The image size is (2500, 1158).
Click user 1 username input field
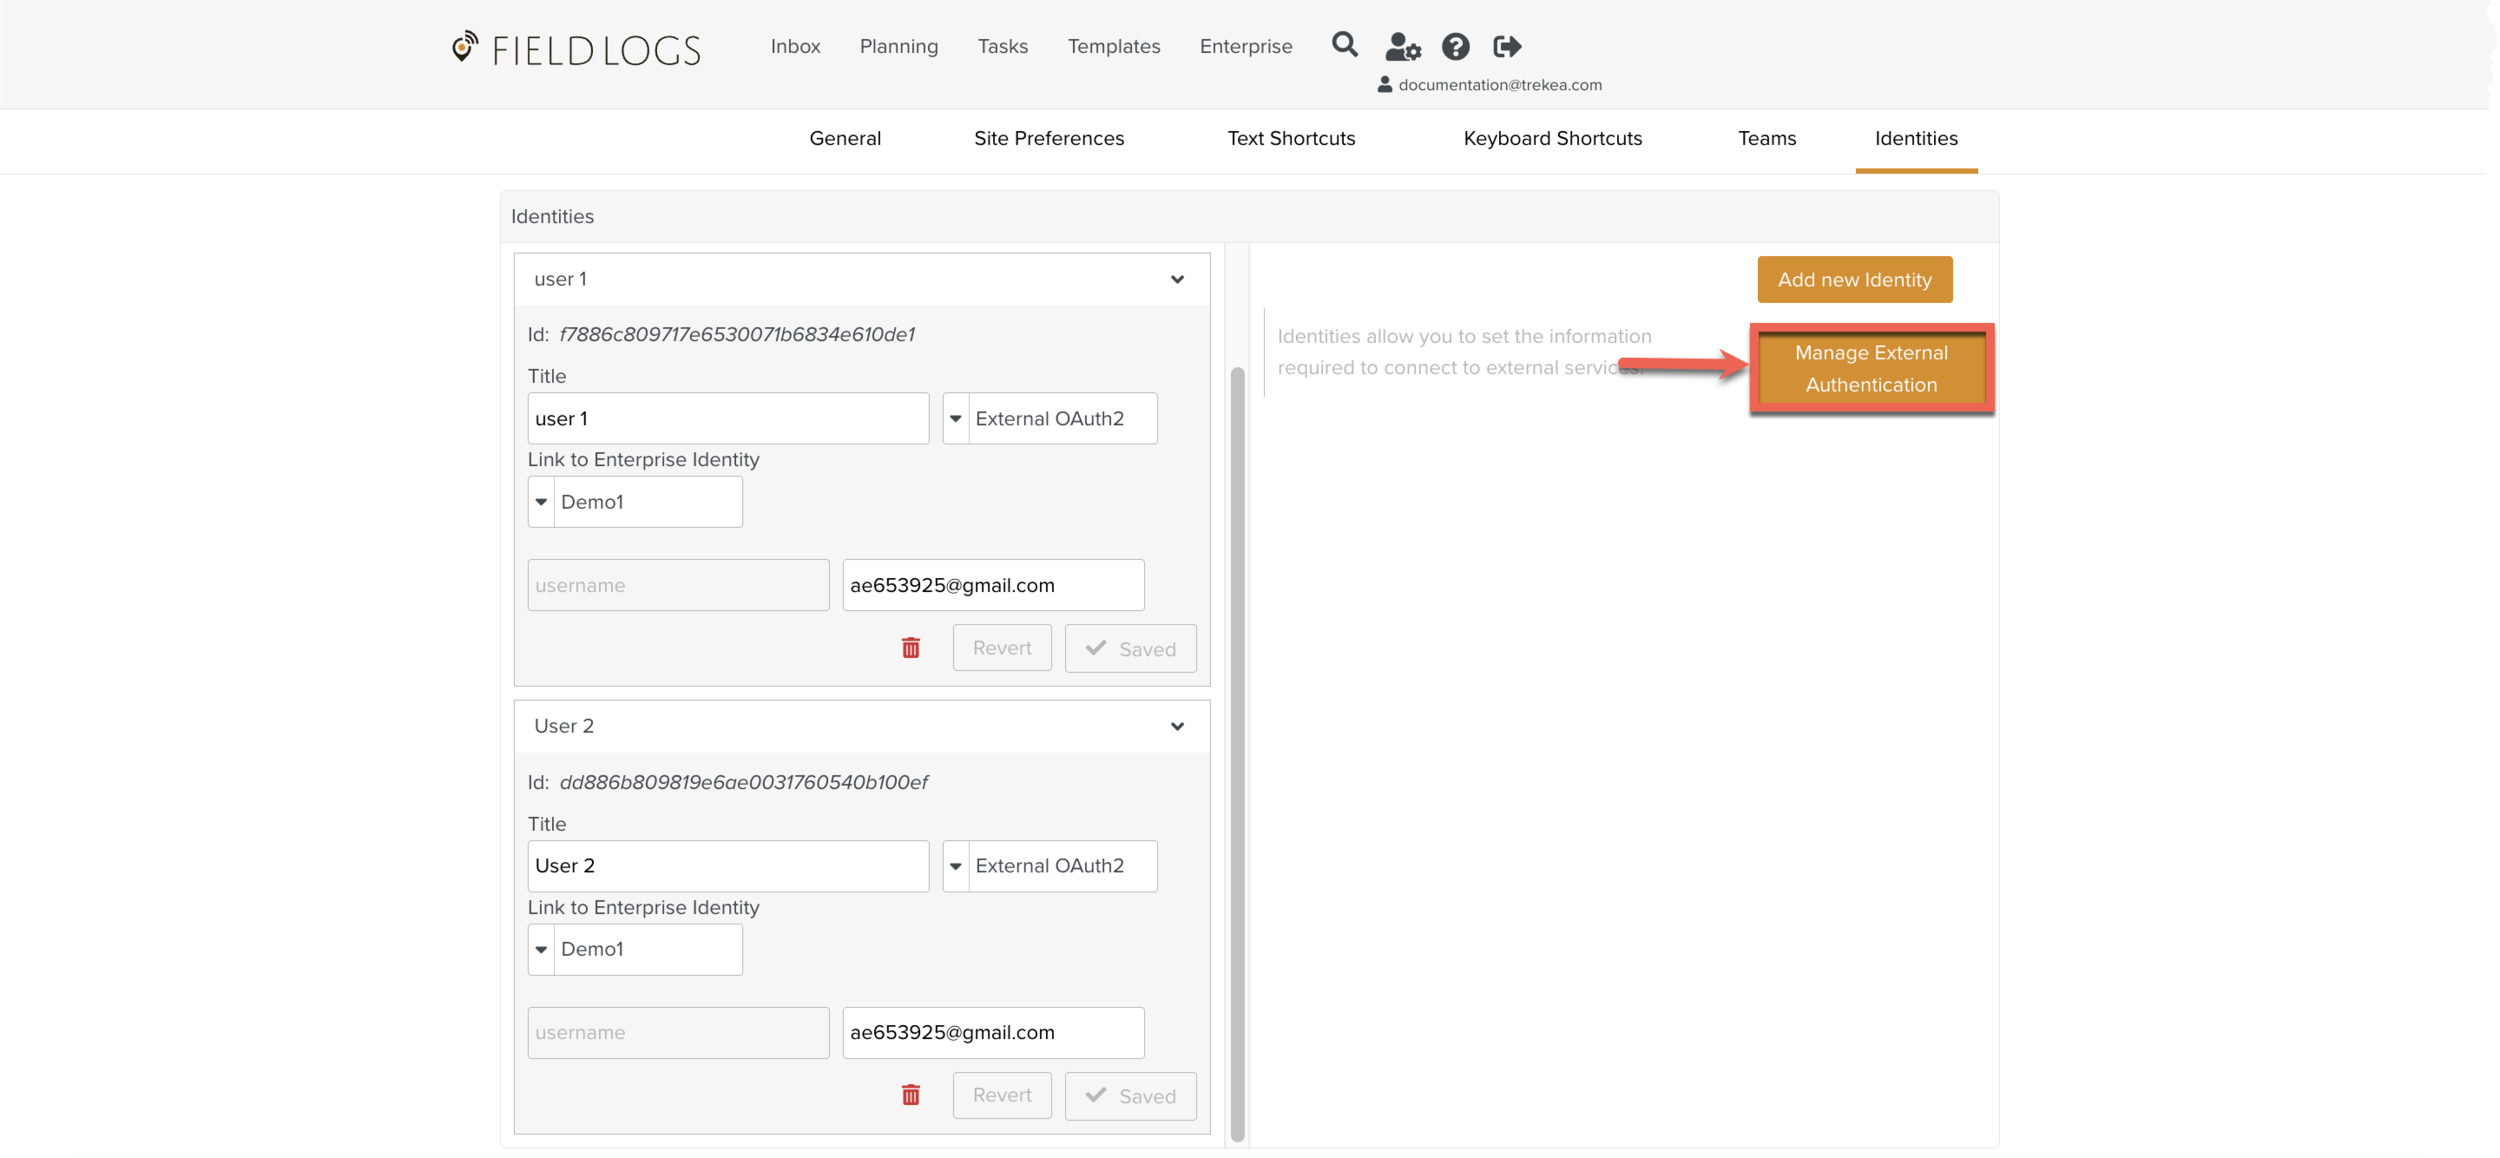[678, 585]
